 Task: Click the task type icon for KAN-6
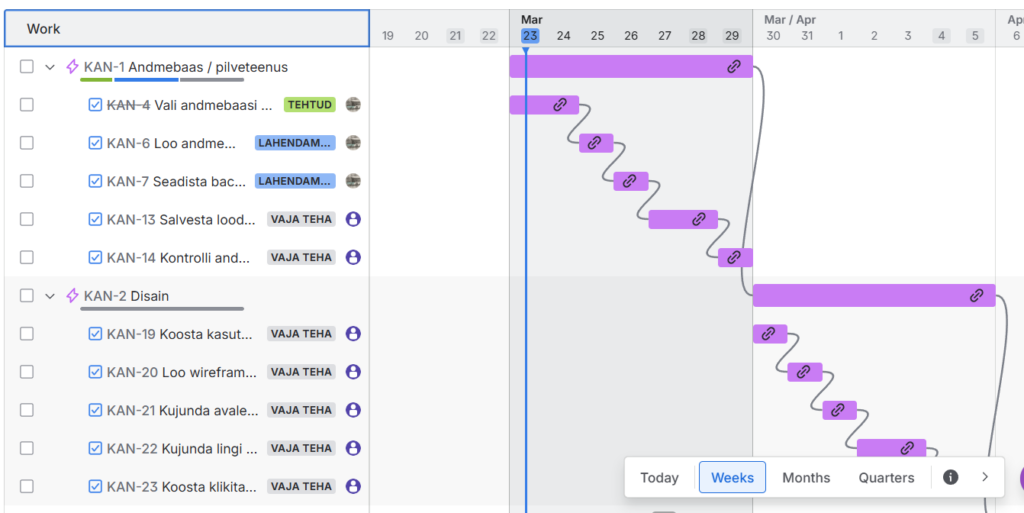(x=95, y=143)
